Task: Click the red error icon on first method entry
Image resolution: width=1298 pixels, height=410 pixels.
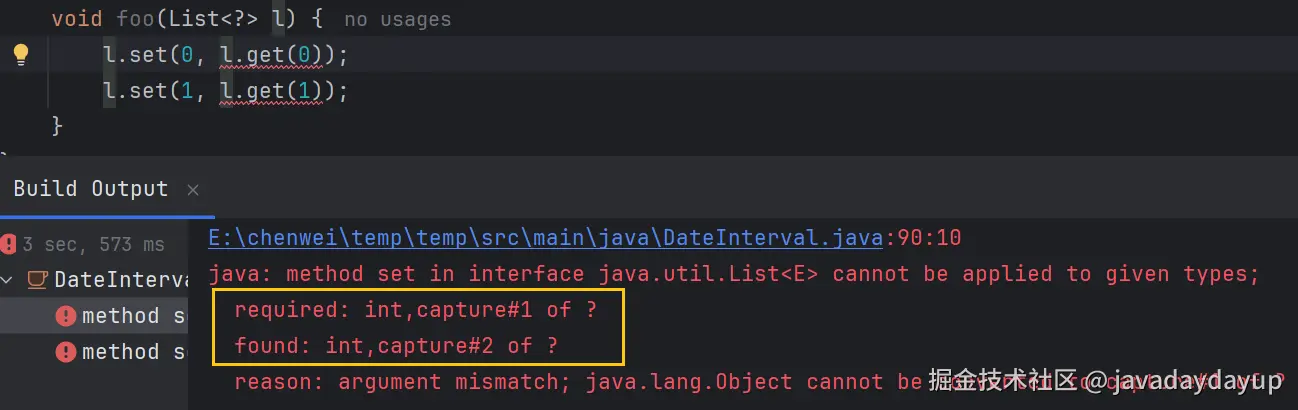Action: click(66, 316)
